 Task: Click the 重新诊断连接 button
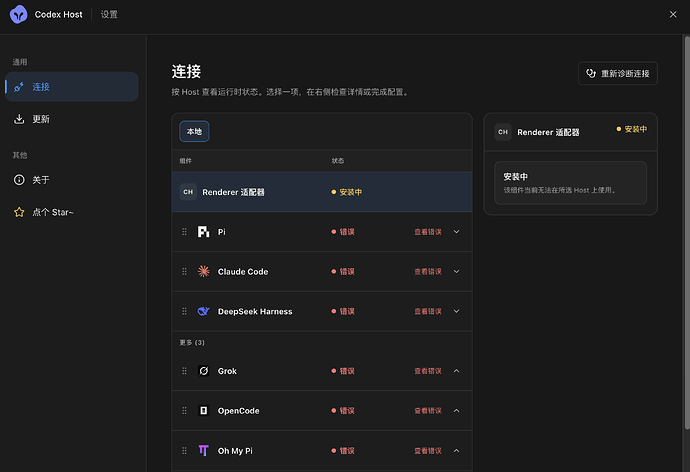[x=617, y=73]
